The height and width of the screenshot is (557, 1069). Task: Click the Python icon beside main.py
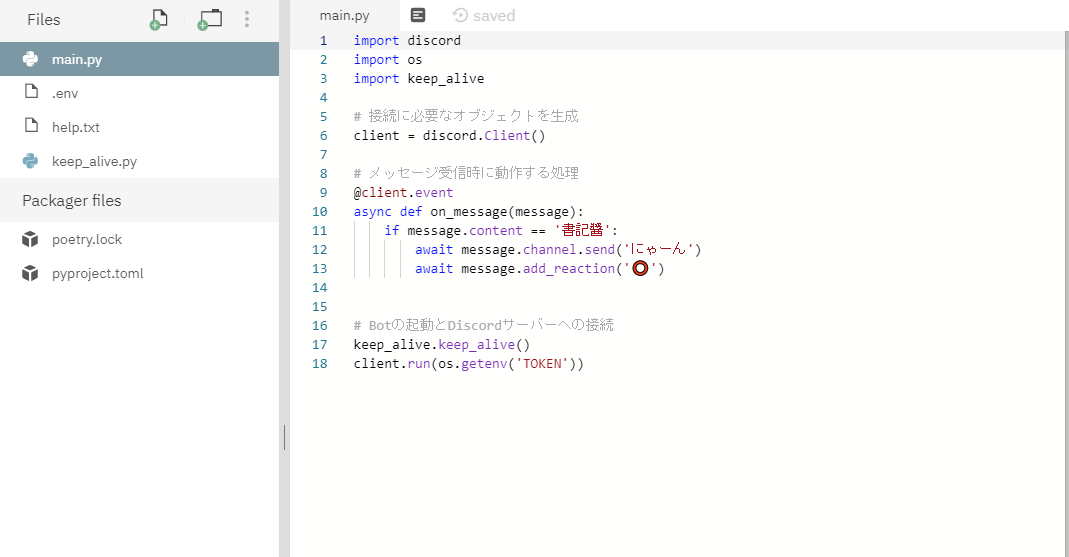pos(30,59)
